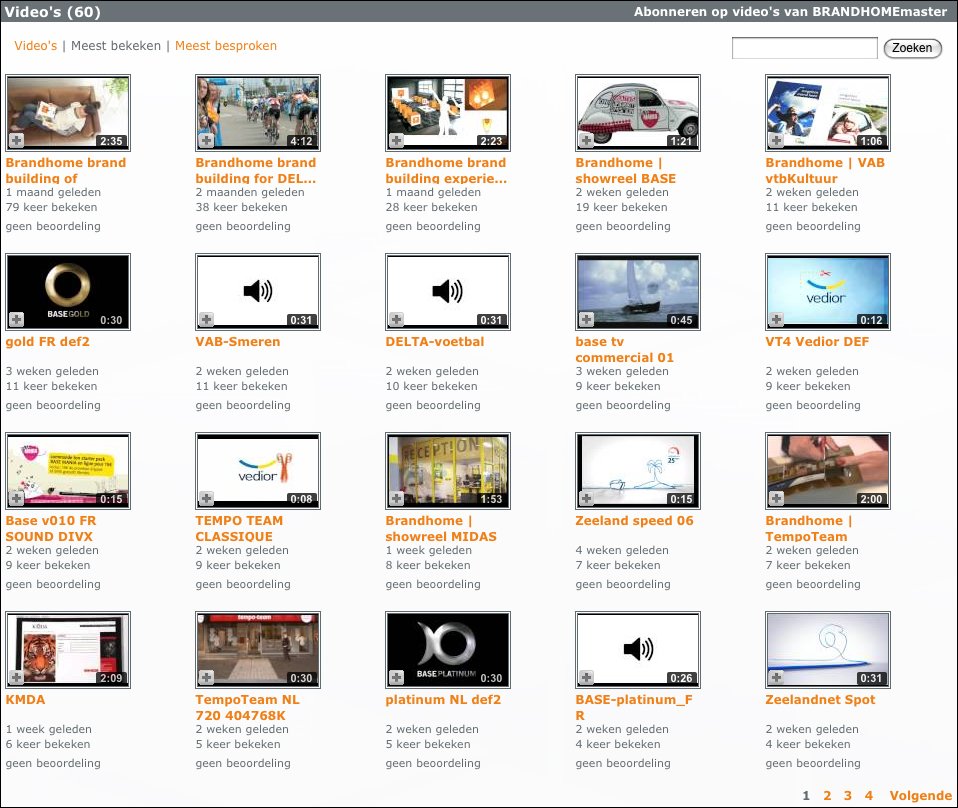Click plus icon on Zeelandnet Spot thumbnail
Viewport: 958px width, 808px height.
pyautogui.click(x=777, y=678)
